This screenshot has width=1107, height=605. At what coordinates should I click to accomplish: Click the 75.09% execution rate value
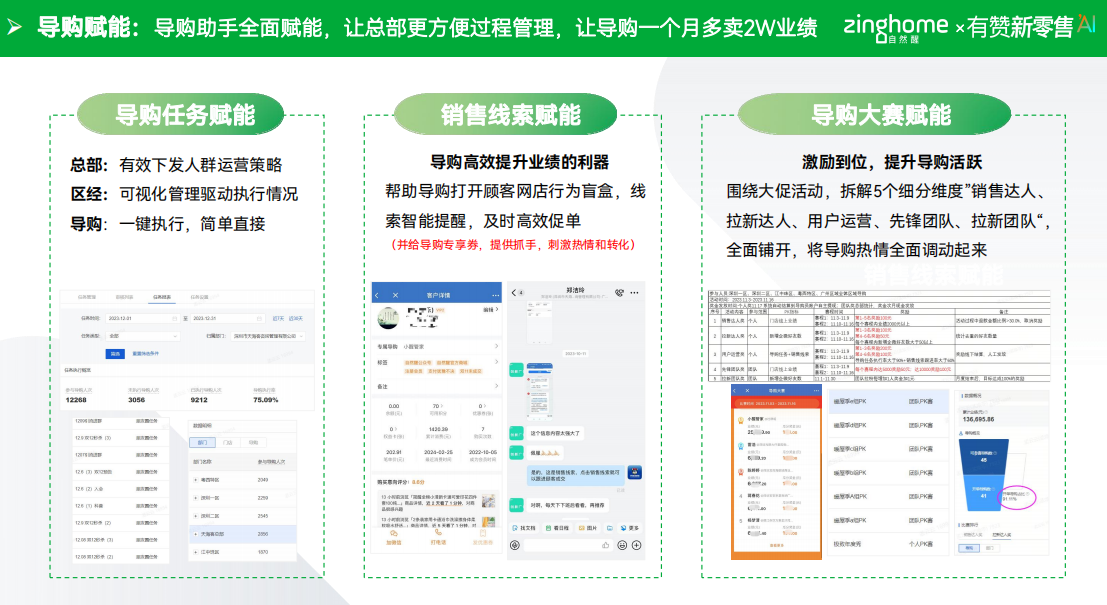pyautogui.click(x=265, y=400)
